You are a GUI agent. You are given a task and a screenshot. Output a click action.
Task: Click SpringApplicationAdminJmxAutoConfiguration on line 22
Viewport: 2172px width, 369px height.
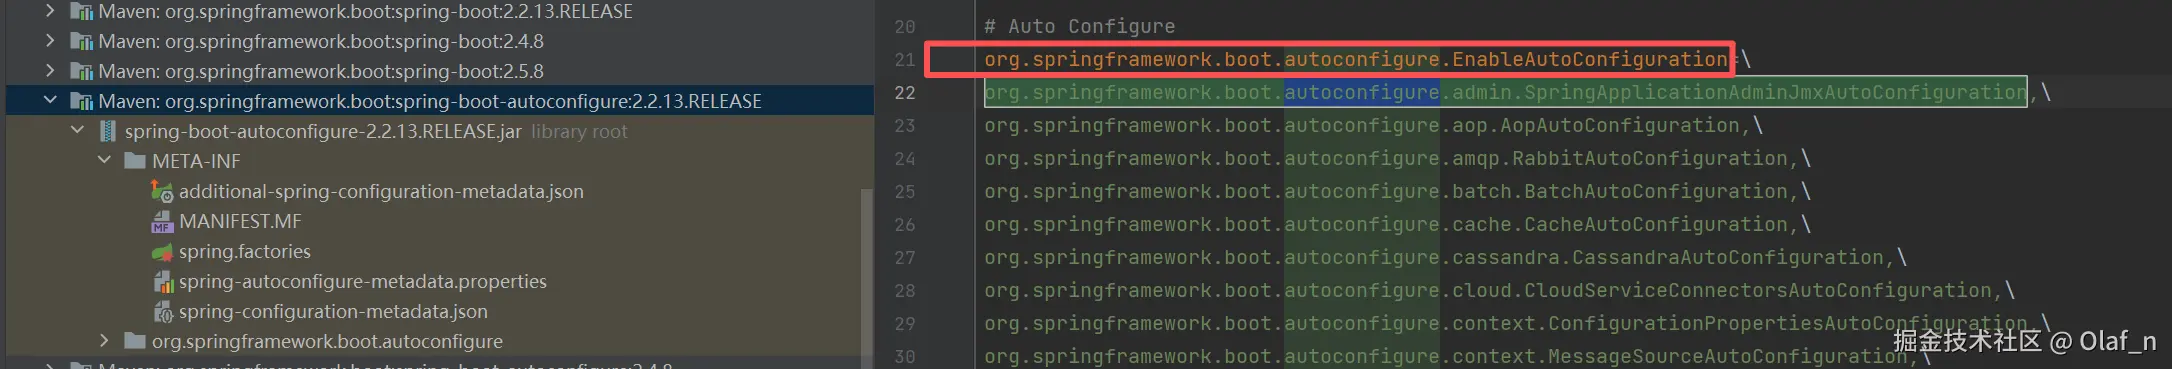tap(1775, 92)
